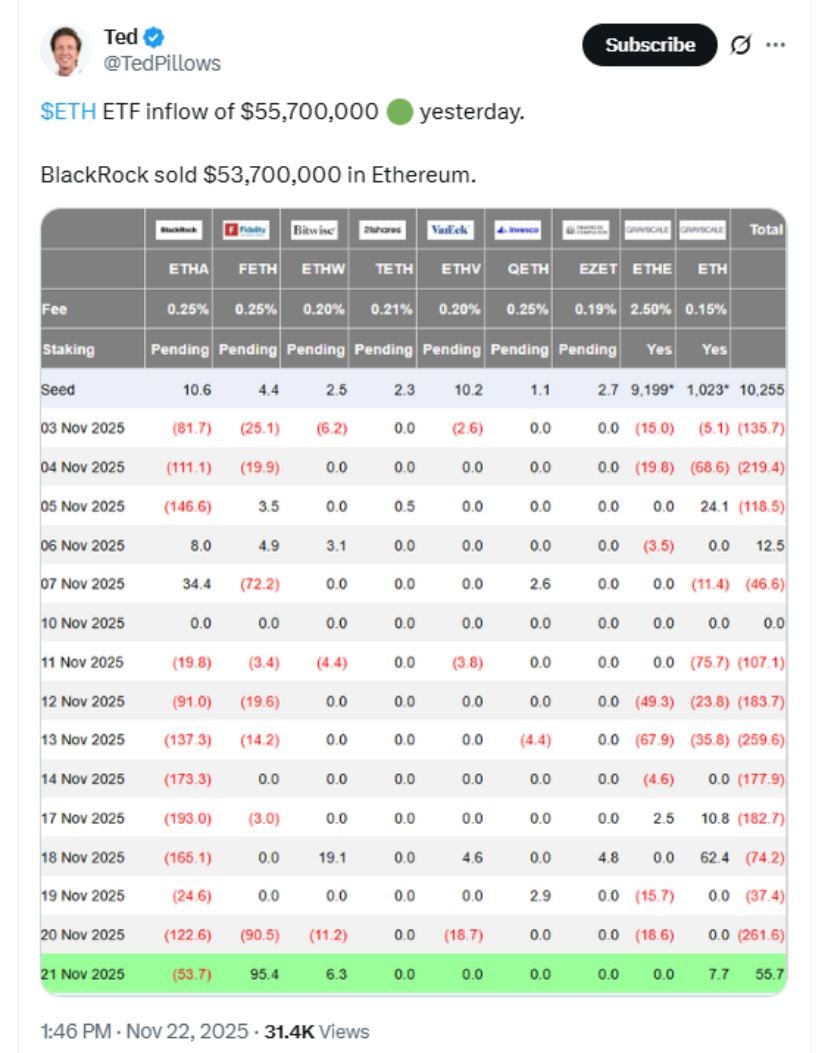Click the Franklin Templeton logo above EZET
This screenshot has width=825, height=1053.
[x=586, y=230]
